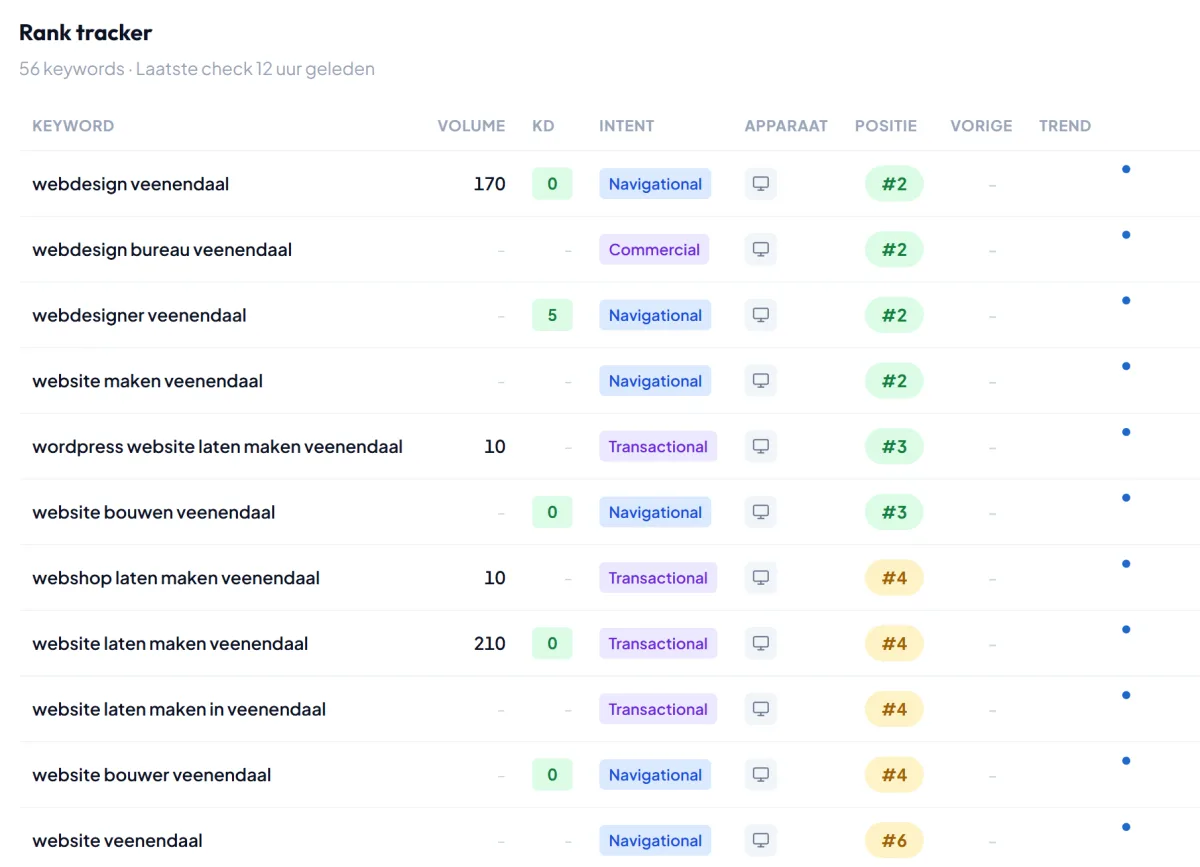Click position badge #6 for website veenendaal

click(x=894, y=841)
